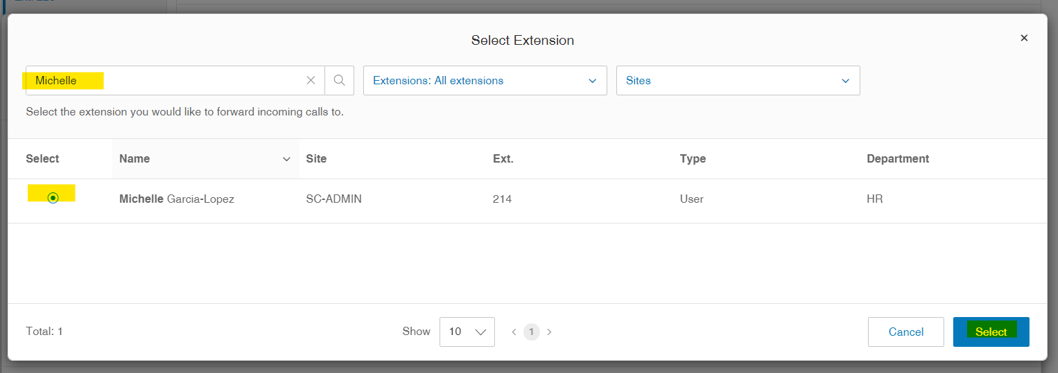The width and height of the screenshot is (1058, 373).
Task: Go to next page arrow
Action: pyautogui.click(x=549, y=332)
